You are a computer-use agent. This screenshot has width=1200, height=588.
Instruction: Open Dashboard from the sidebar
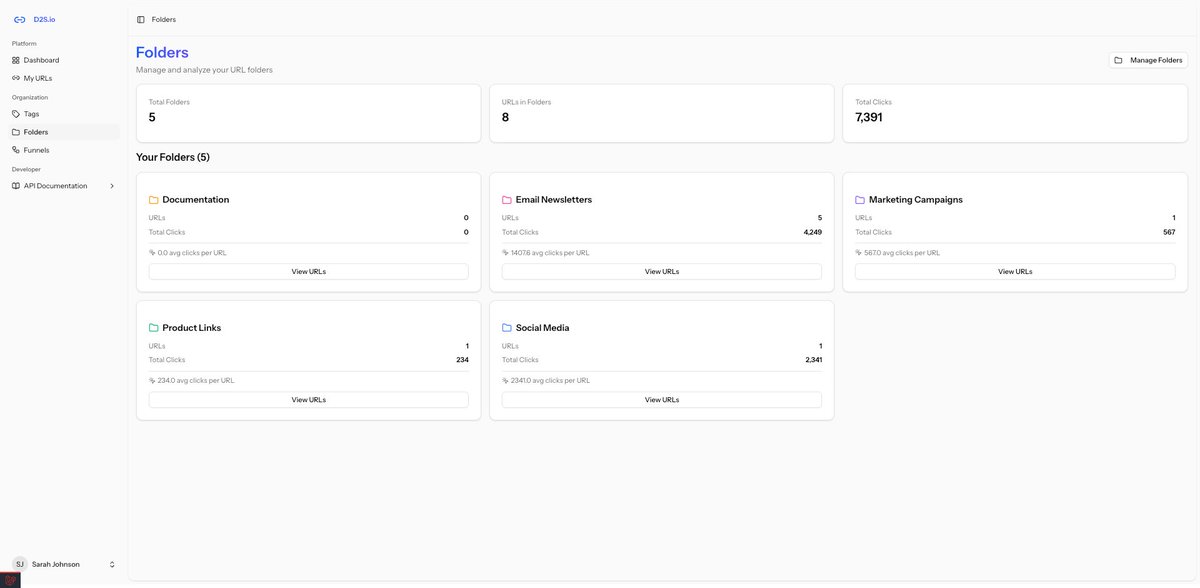(64, 60)
